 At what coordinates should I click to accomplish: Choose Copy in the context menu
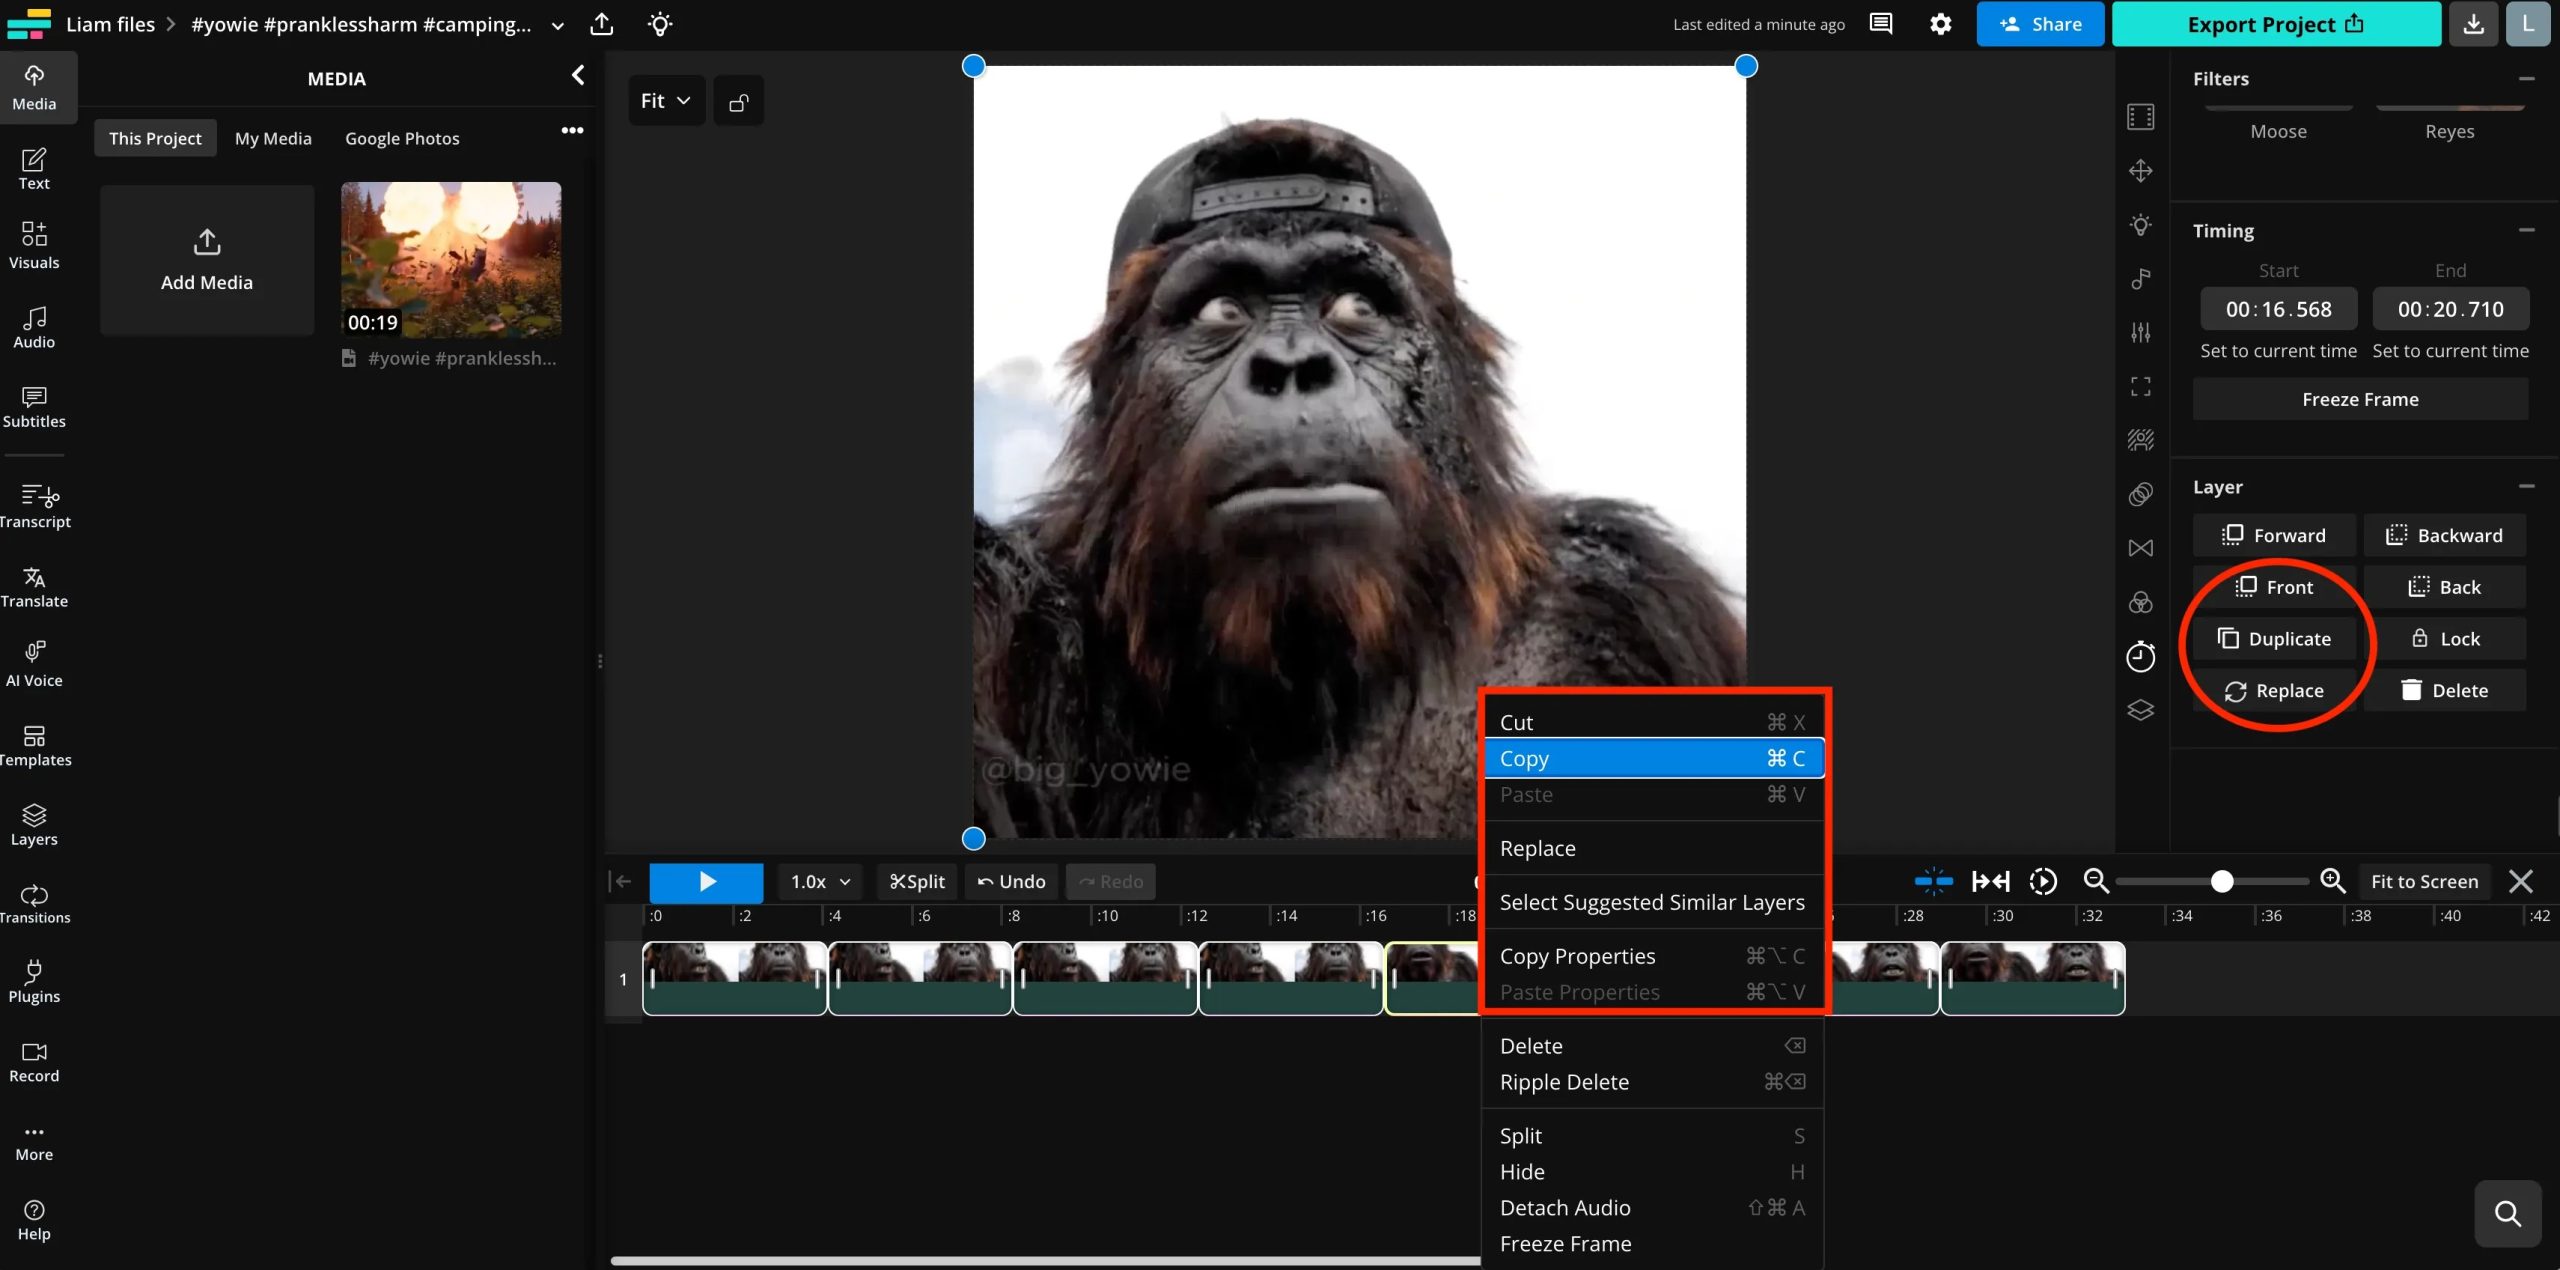pos(1653,758)
